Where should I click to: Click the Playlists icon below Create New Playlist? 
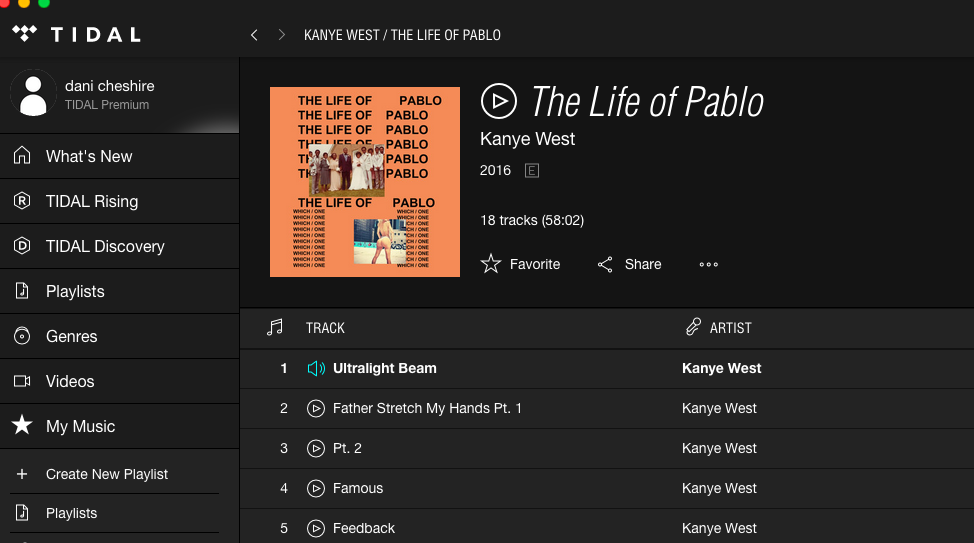pyautogui.click(x=22, y=513)
